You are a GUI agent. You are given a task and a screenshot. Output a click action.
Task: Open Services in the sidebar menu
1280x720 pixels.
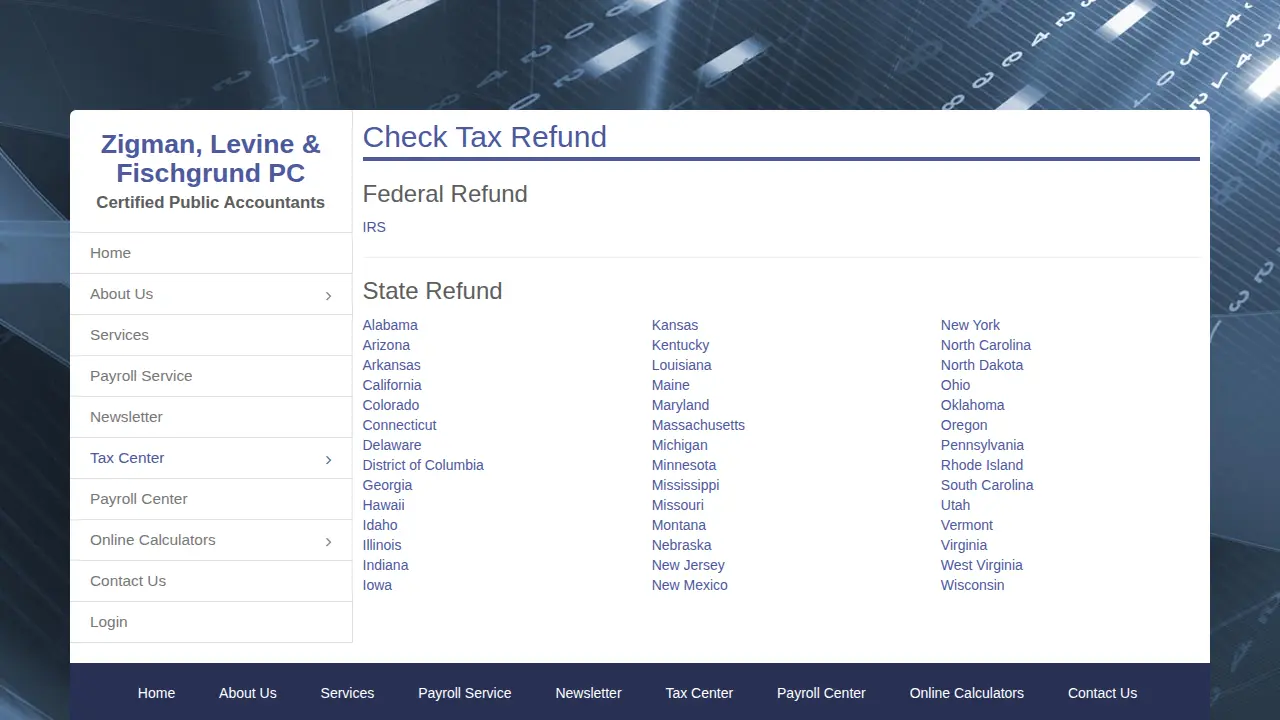tap(211, 335)
